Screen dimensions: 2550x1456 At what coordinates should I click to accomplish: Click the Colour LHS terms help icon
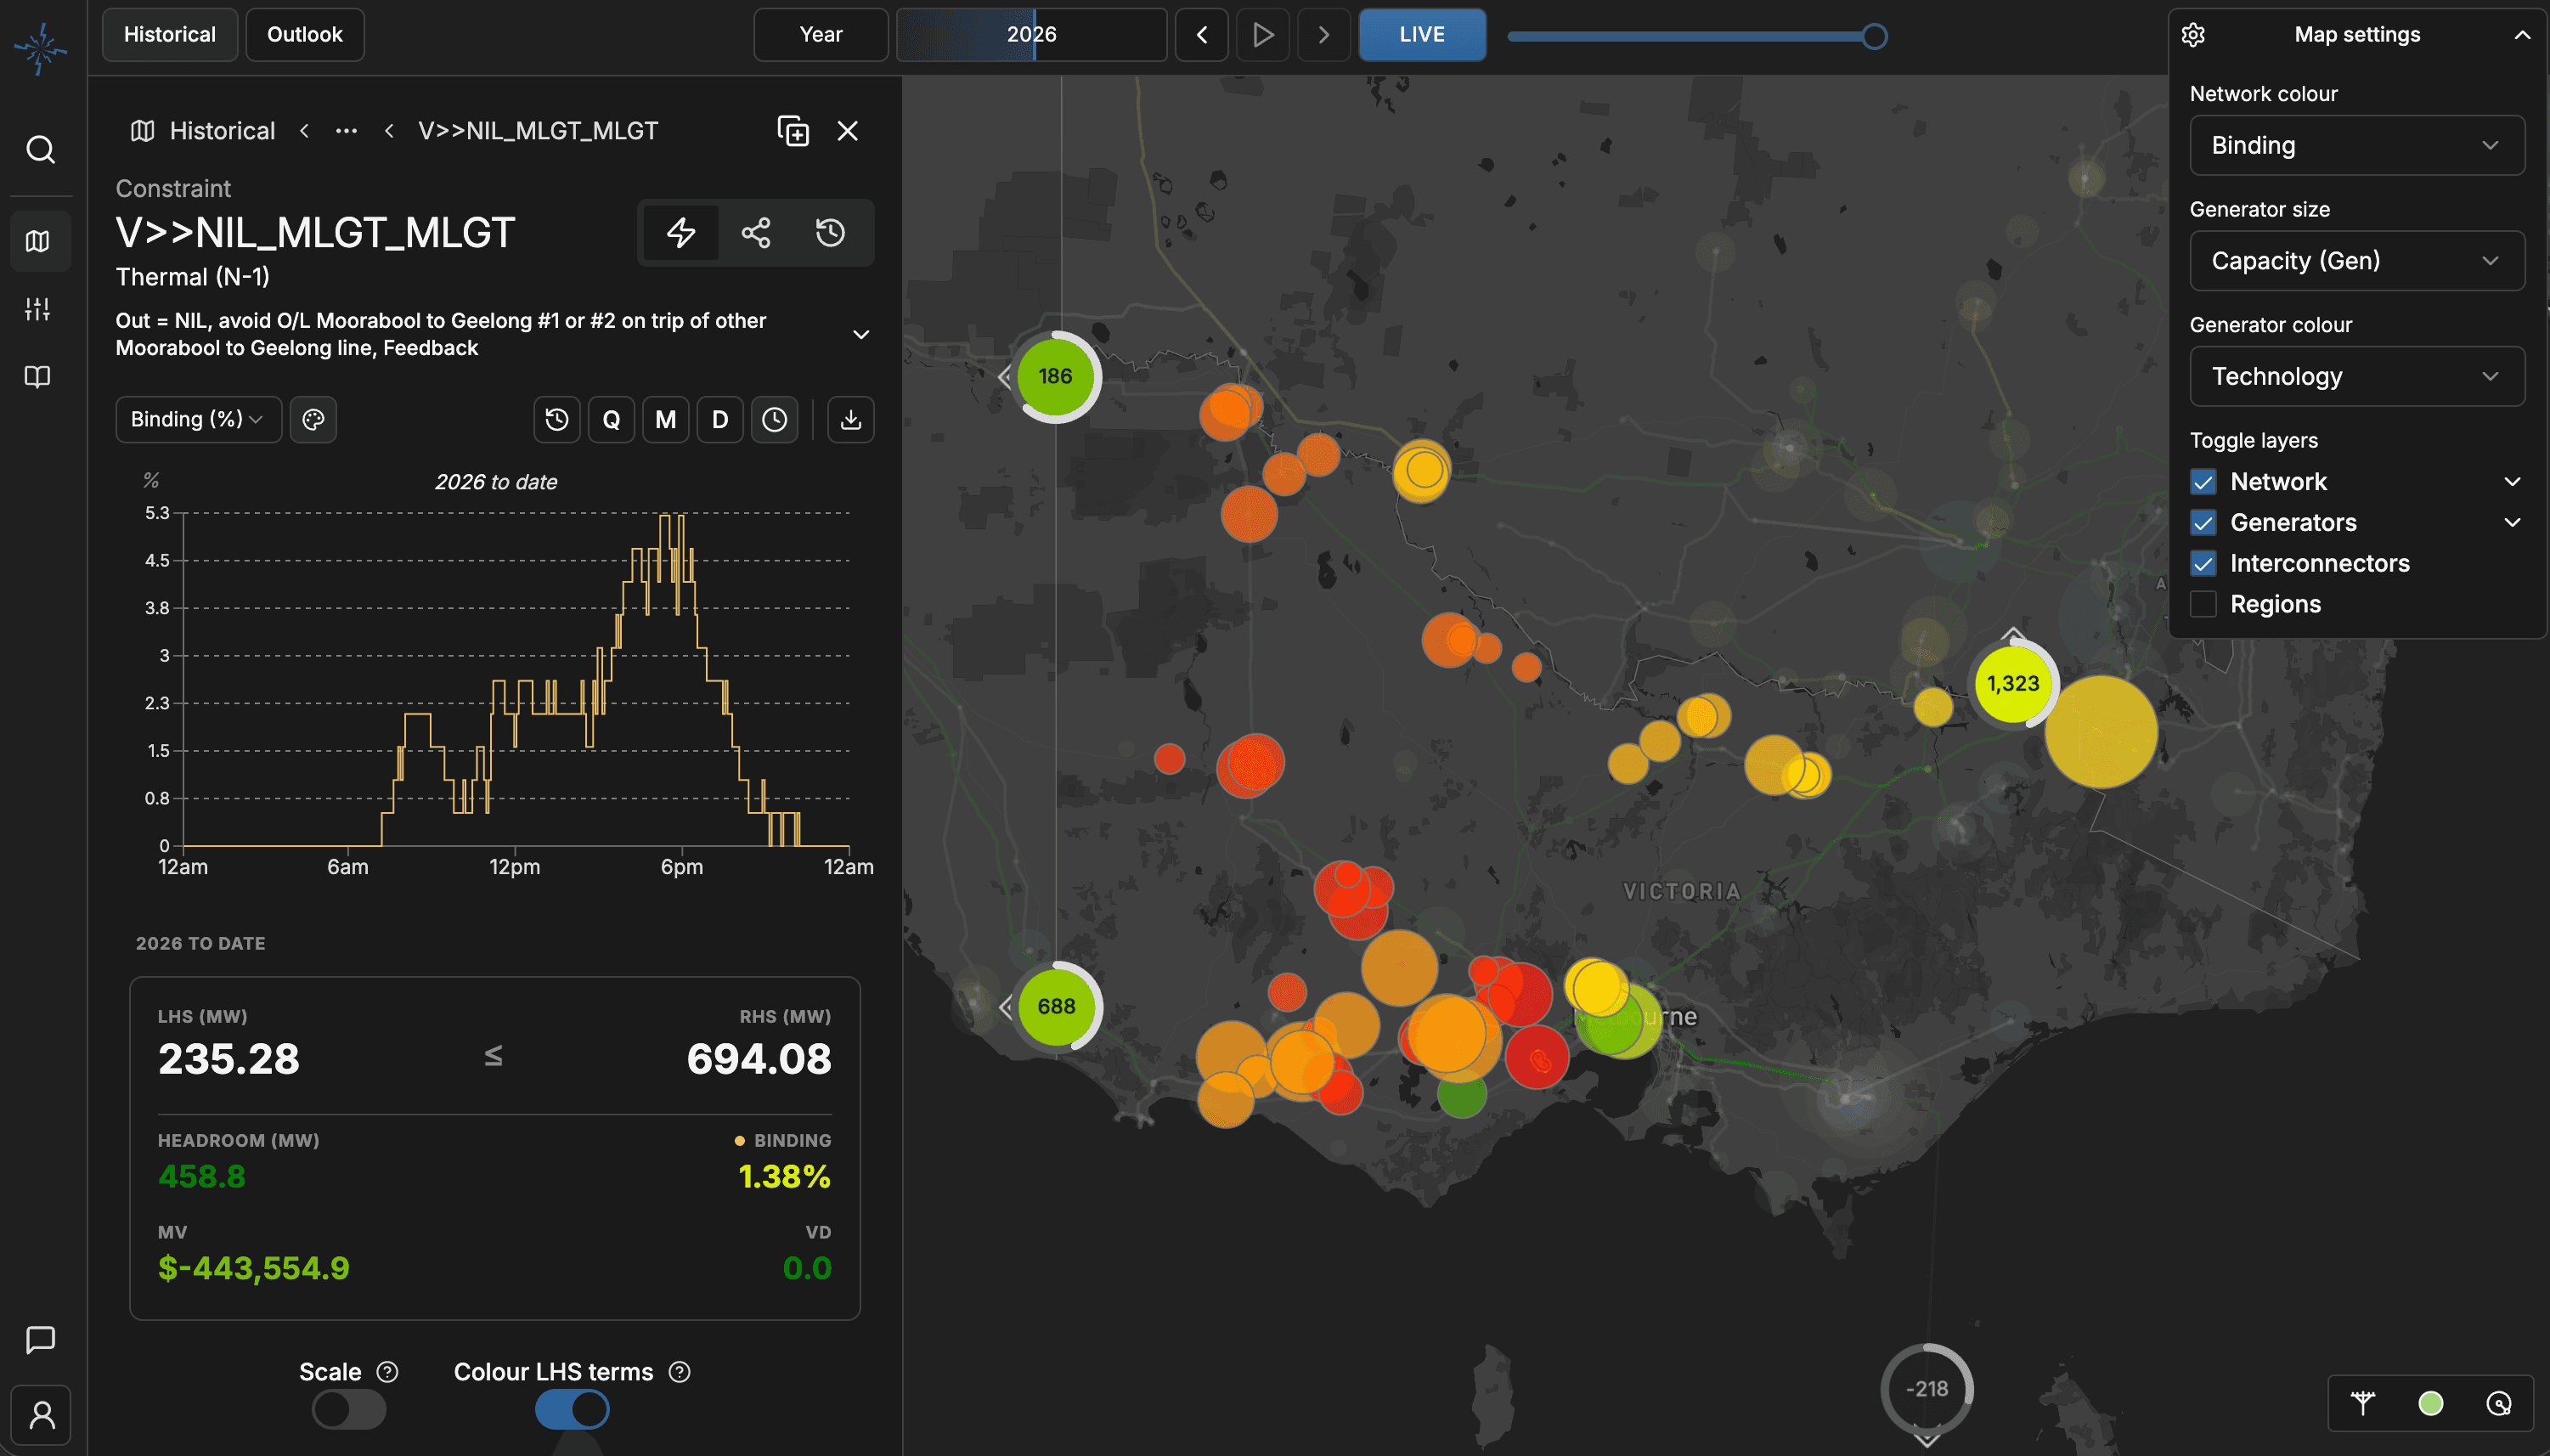coord(680,1372)
